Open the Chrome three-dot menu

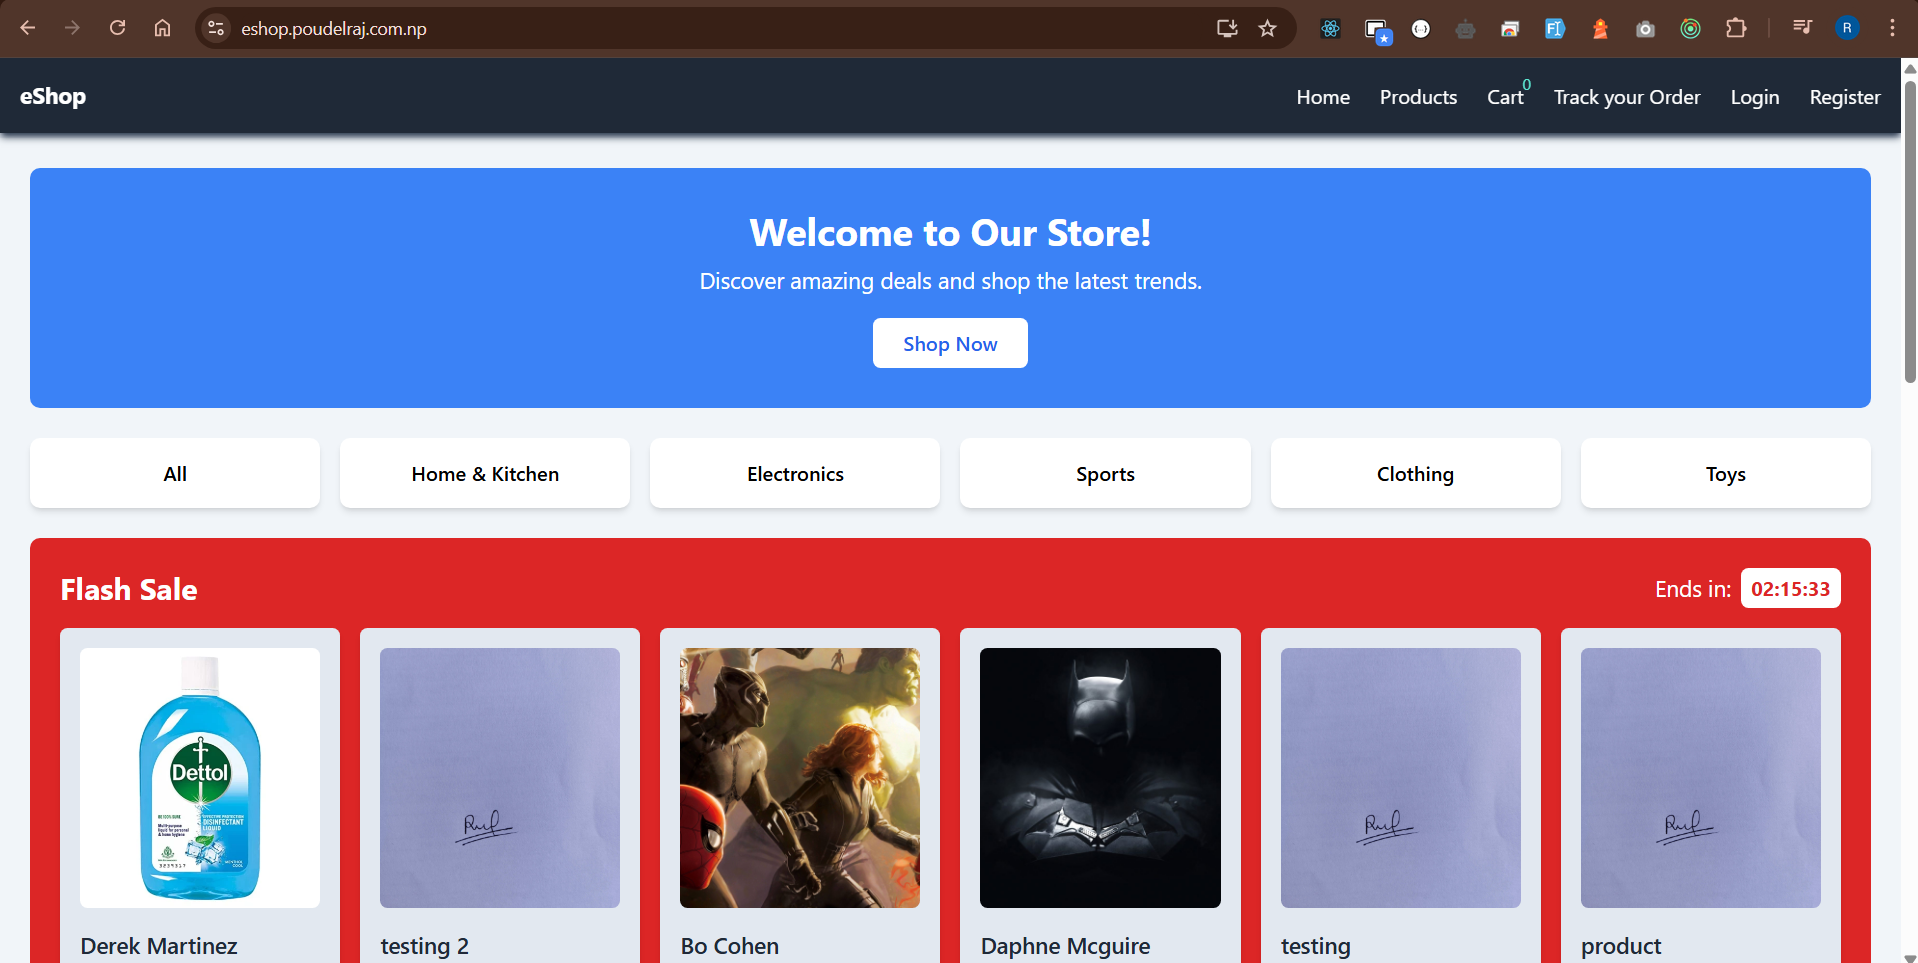(x=1892, y=28)
